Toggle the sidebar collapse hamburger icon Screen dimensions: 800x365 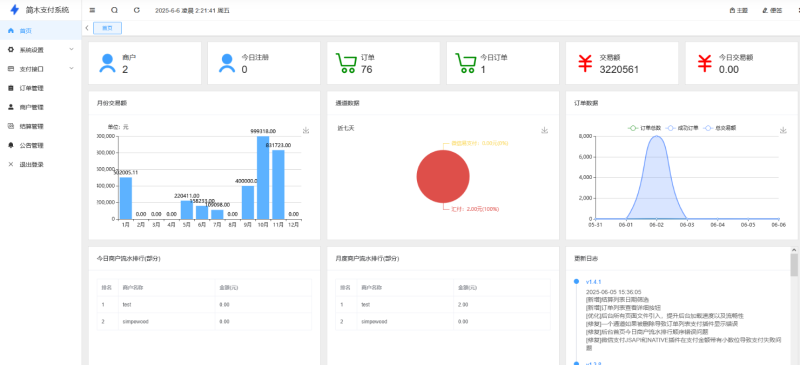pyautogui.click(x=92, y=10)
